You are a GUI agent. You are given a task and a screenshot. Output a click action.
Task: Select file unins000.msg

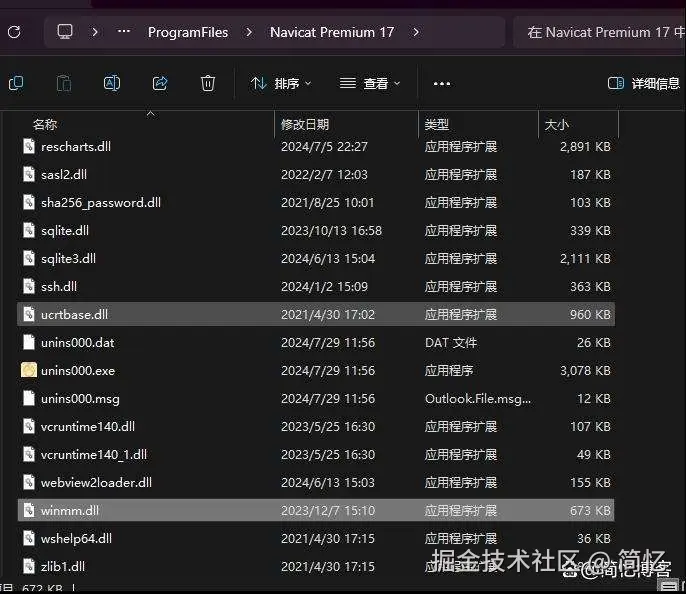316,398
